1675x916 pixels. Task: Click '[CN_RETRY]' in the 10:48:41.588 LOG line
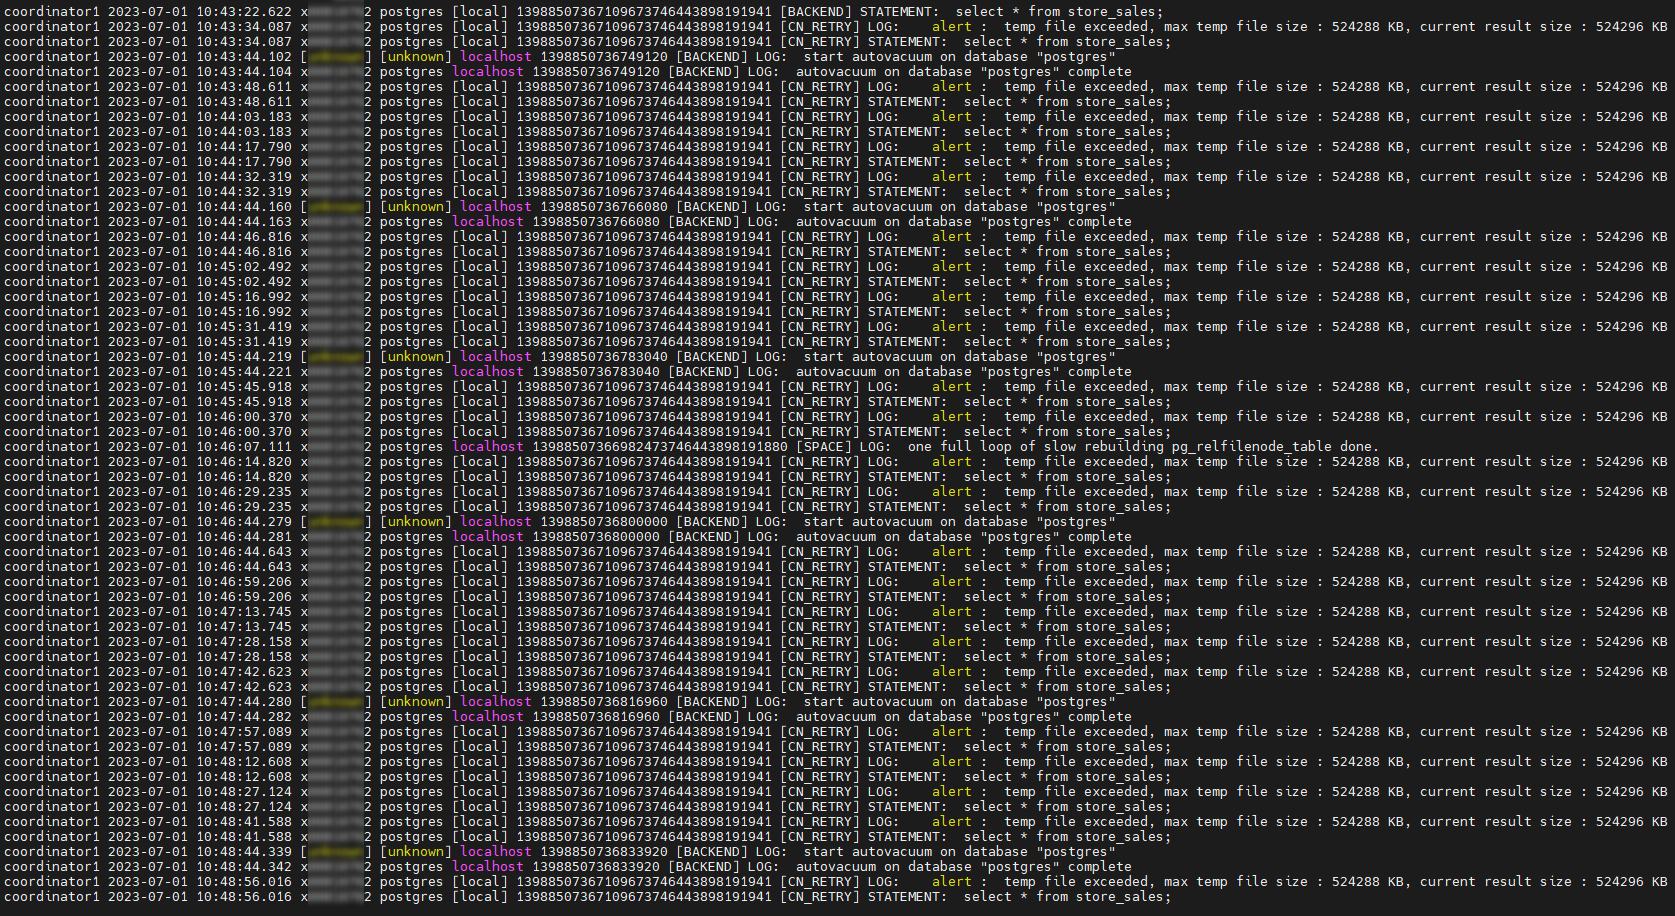coord(820,822)
